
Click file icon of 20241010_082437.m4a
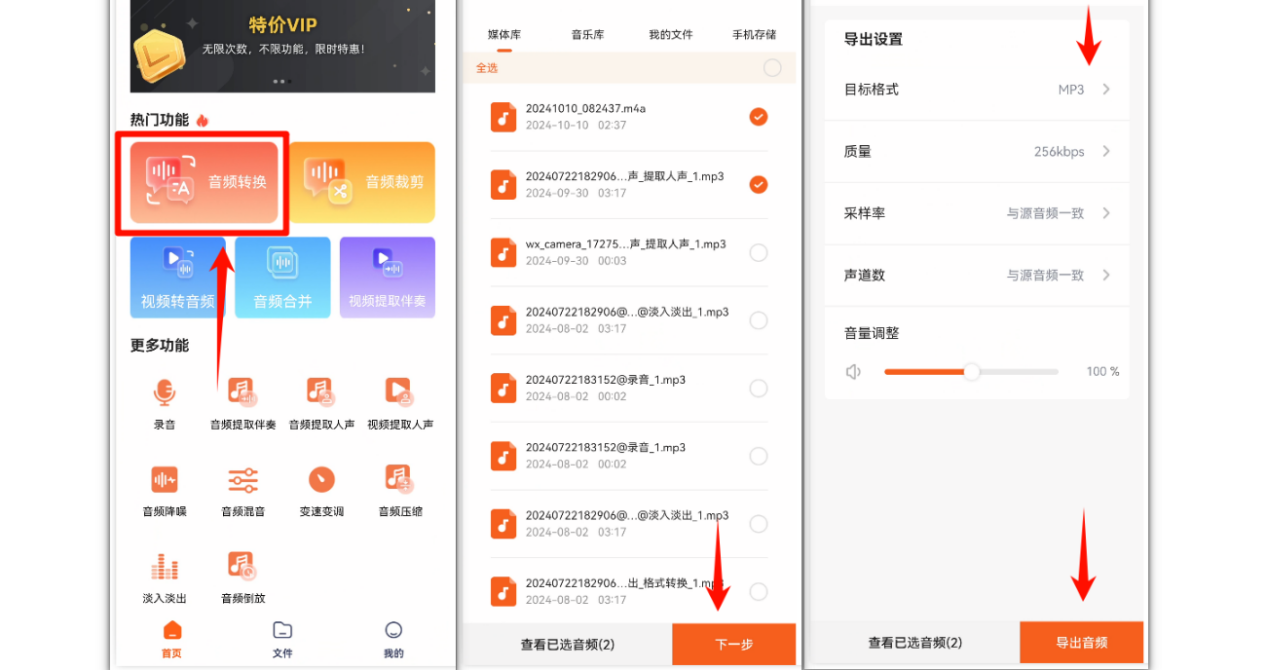pyautogui.click(x=503, y=117)
